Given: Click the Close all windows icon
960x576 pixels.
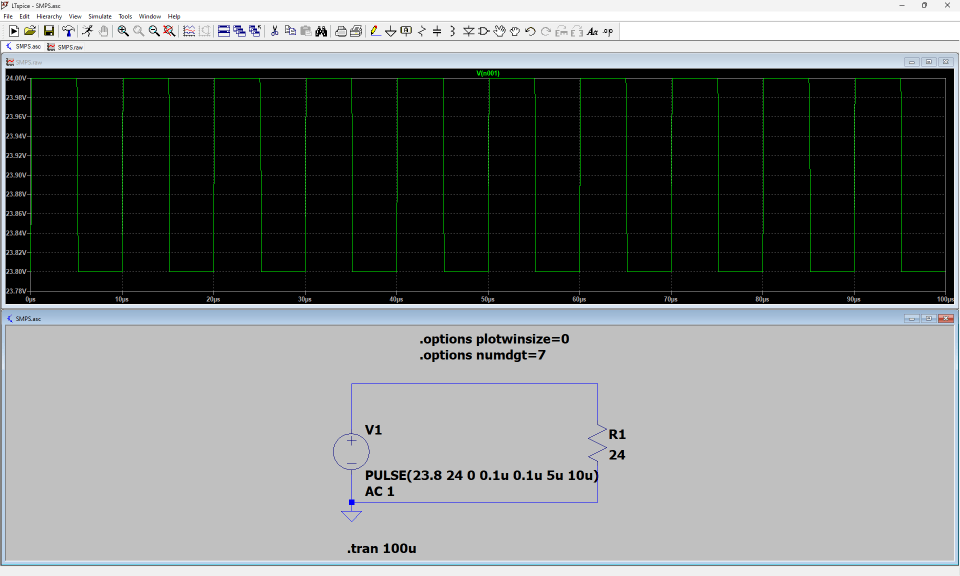Looking at the screenshot, I should click(255, 31).
